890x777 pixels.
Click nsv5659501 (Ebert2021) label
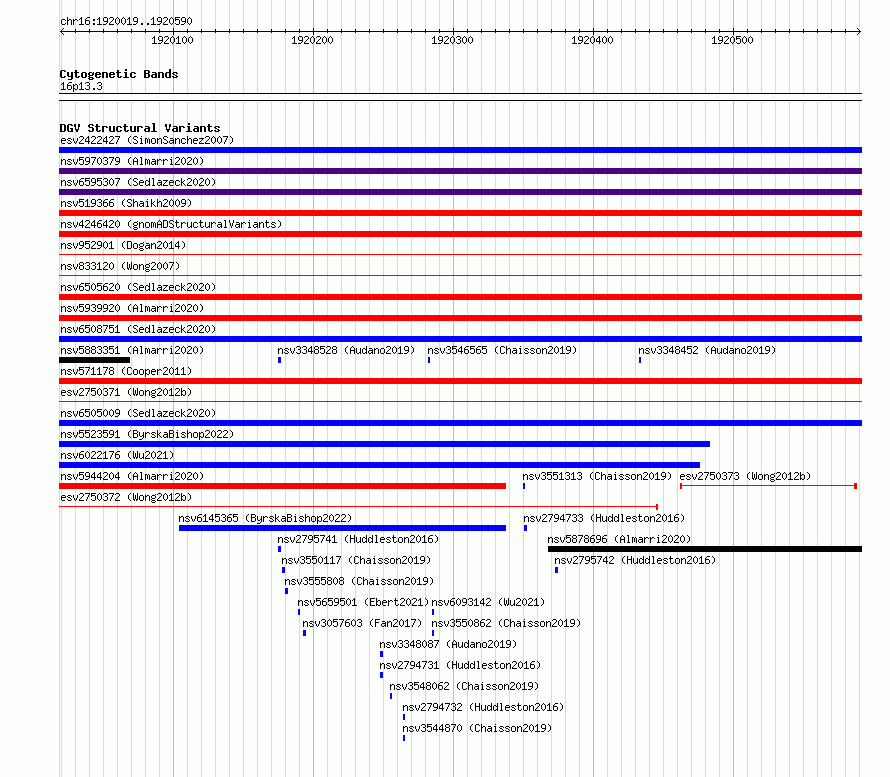coord(363,602)
